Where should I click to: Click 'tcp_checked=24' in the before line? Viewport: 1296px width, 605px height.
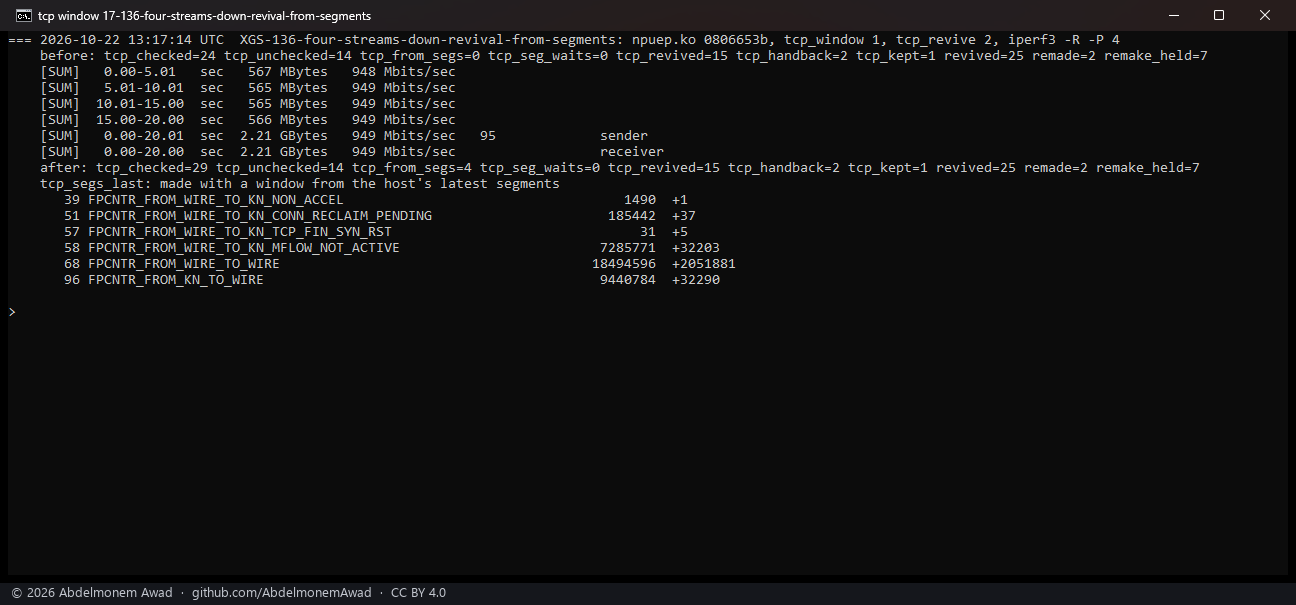[x=160, y=56]
